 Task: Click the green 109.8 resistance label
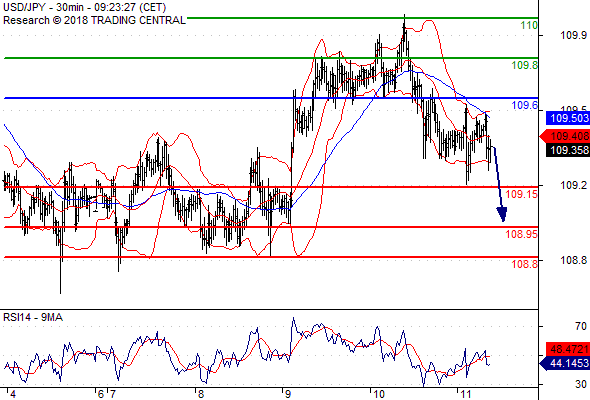click(525, 65)
